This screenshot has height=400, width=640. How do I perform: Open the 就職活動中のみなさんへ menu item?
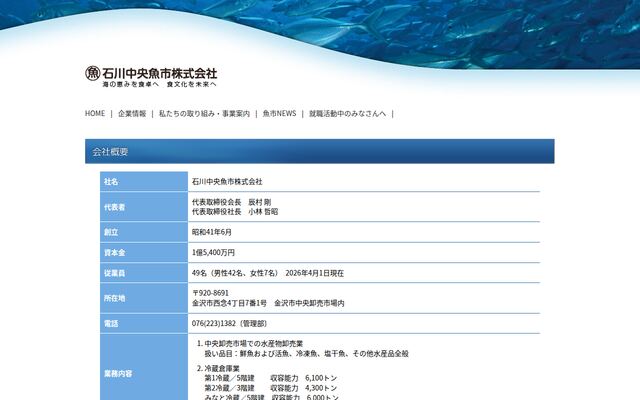(x=347, y=113)
